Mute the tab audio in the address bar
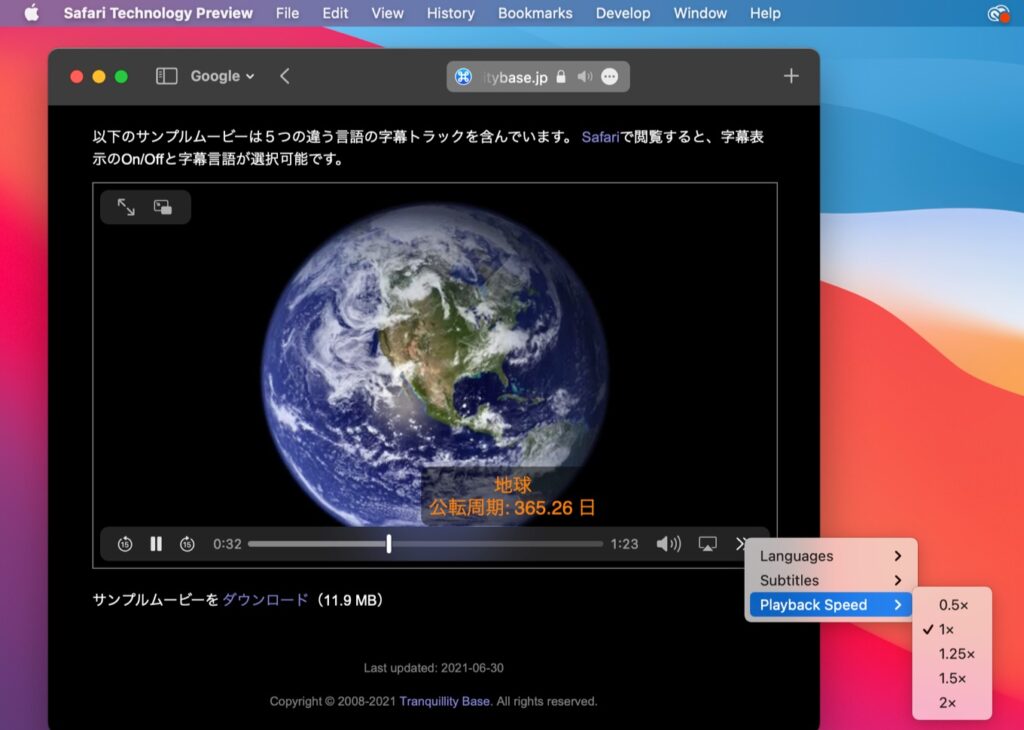Viewport: 1024px width, 730px height. tap(584, 76)
